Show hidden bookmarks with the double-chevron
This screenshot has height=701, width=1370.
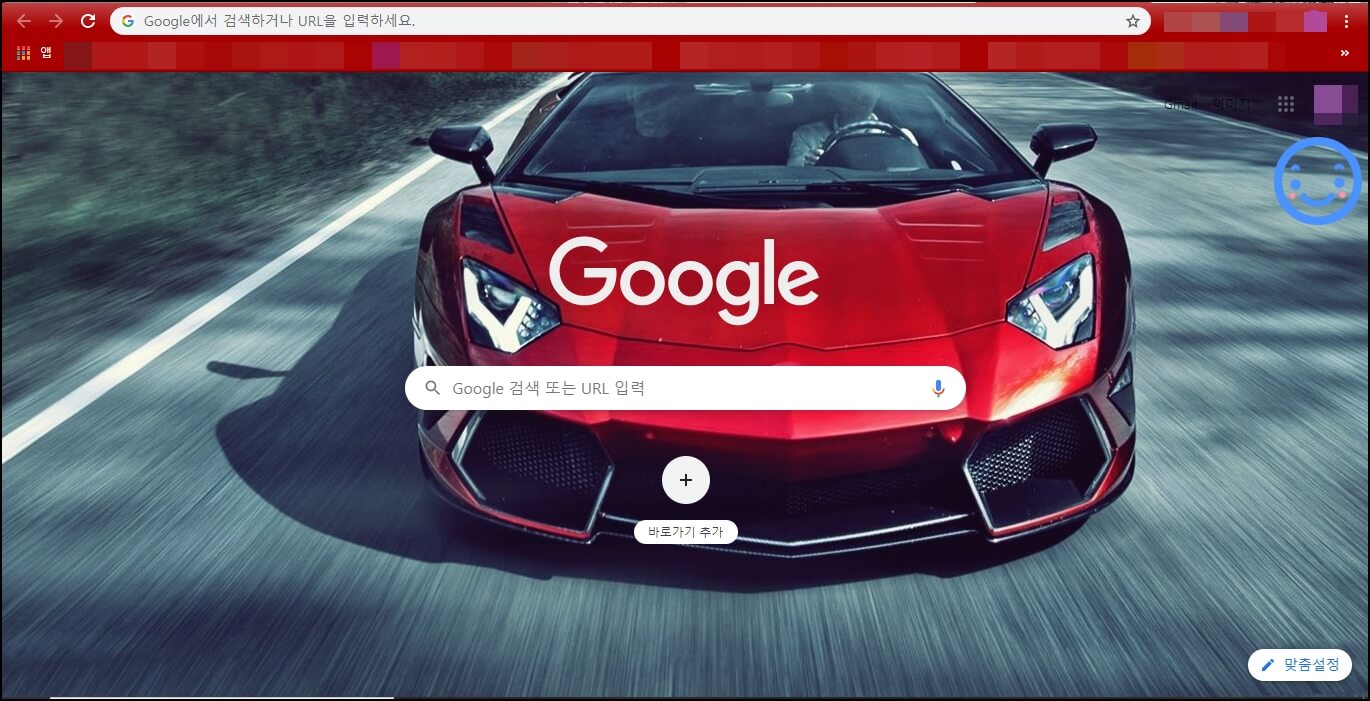pos(1345,53)
